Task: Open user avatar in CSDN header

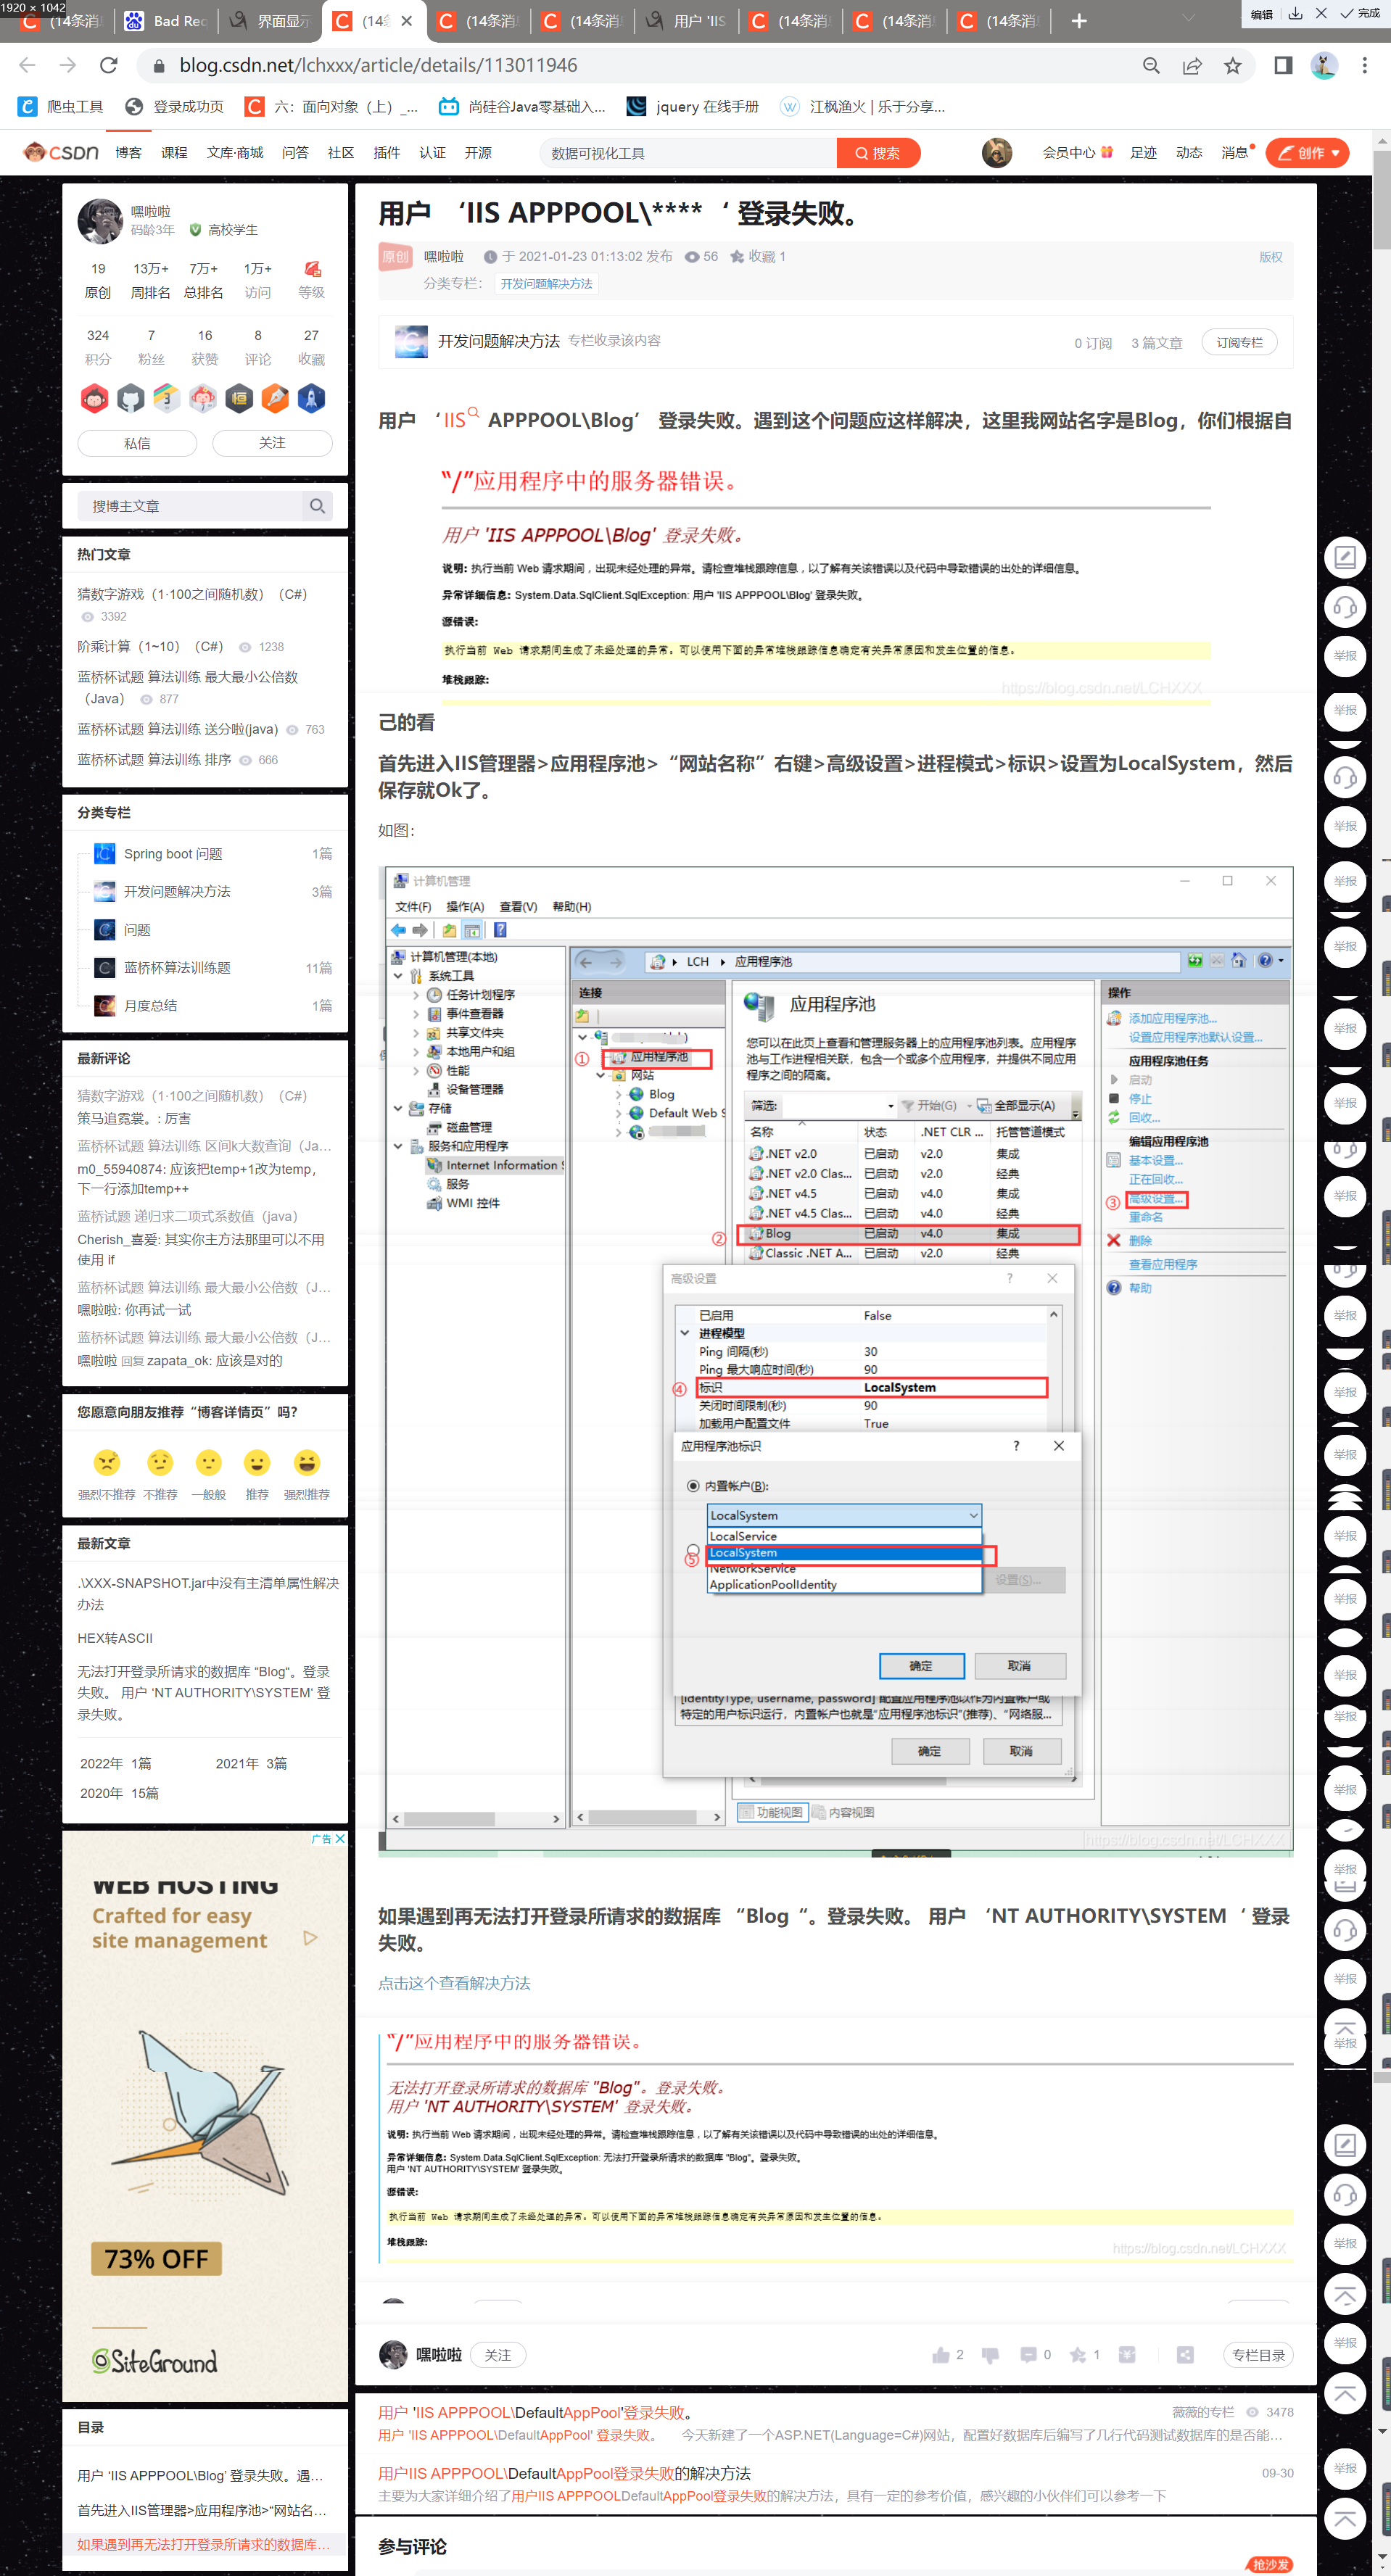Action: pyautogui.click(x=997, y=153)
